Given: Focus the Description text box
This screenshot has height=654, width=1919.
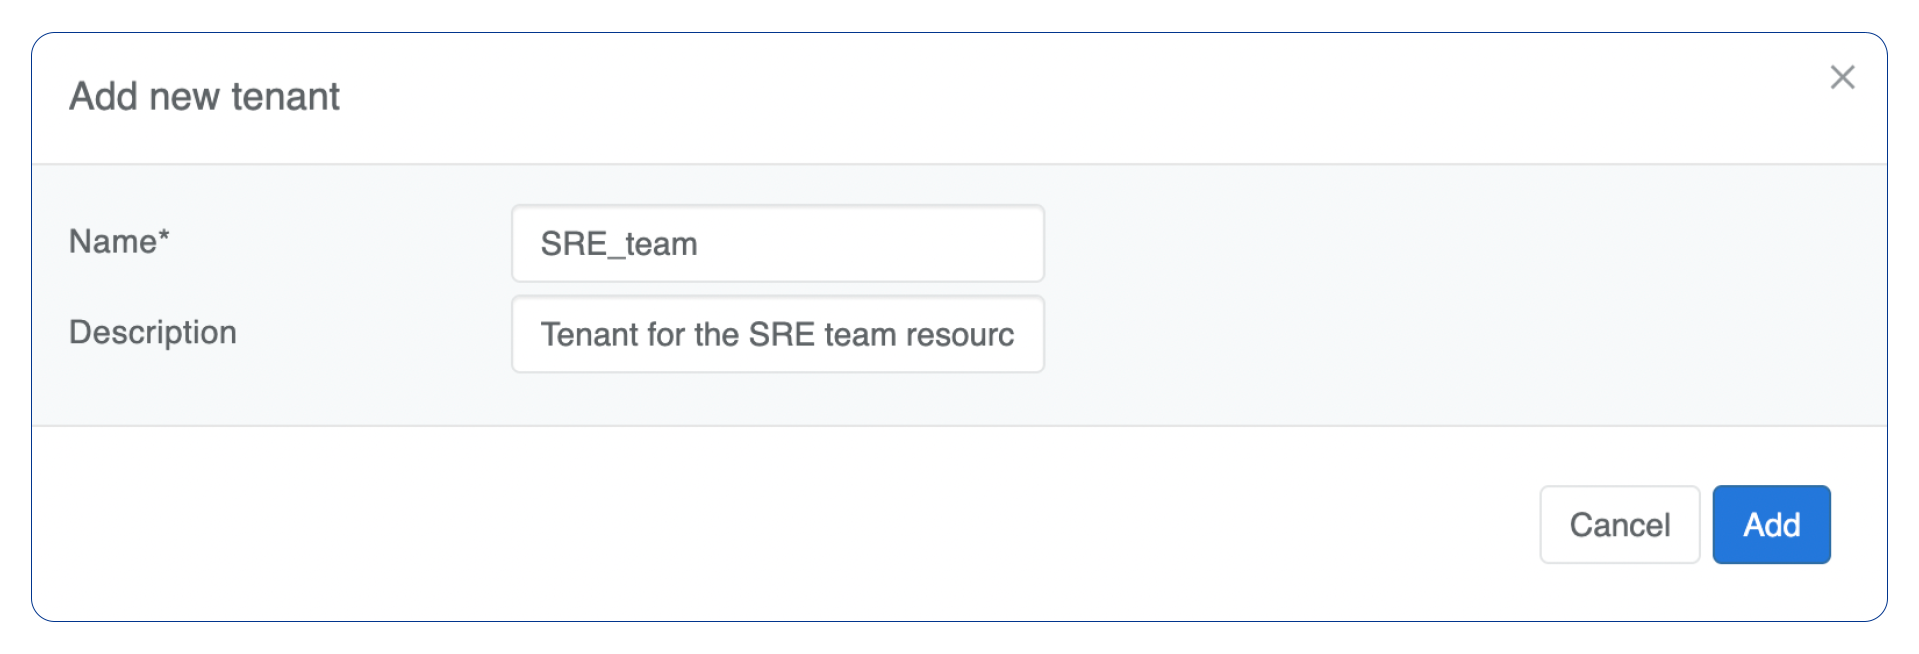Looking at the screenshot, I should point(777,334).
